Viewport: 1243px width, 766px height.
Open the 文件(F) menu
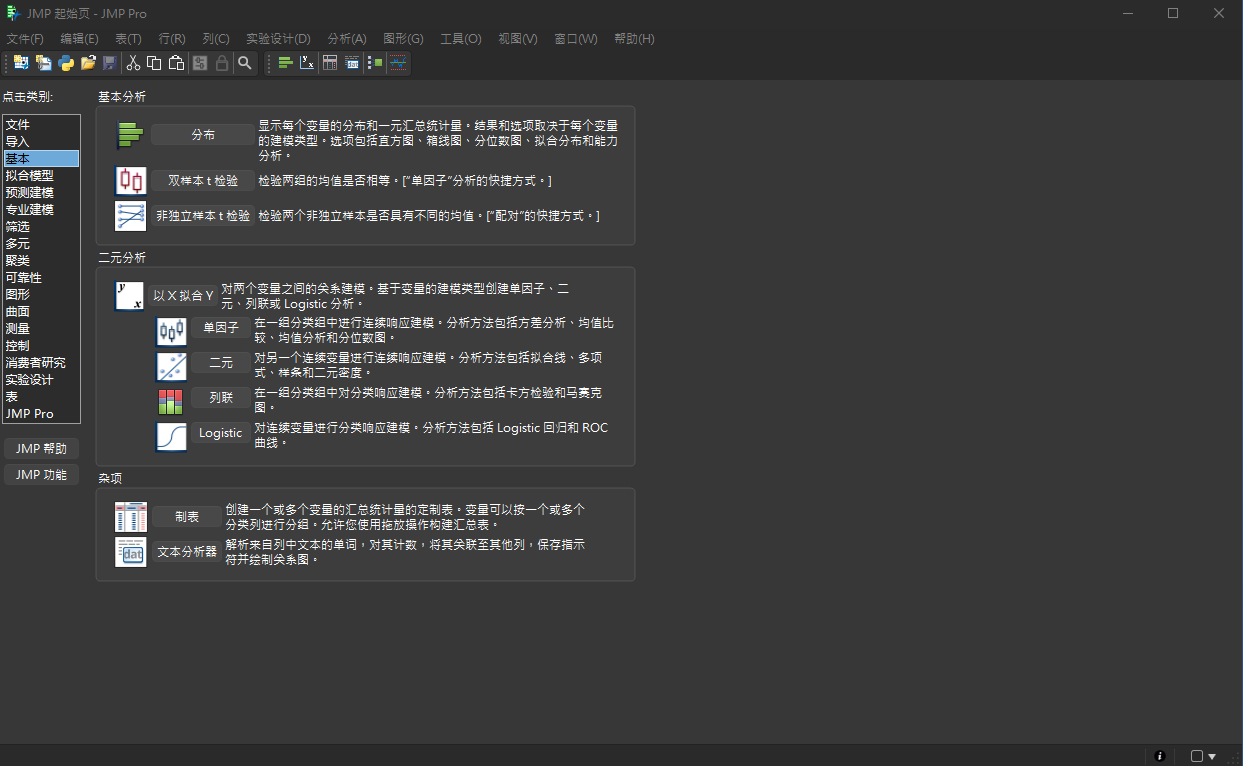click(25, 39)
